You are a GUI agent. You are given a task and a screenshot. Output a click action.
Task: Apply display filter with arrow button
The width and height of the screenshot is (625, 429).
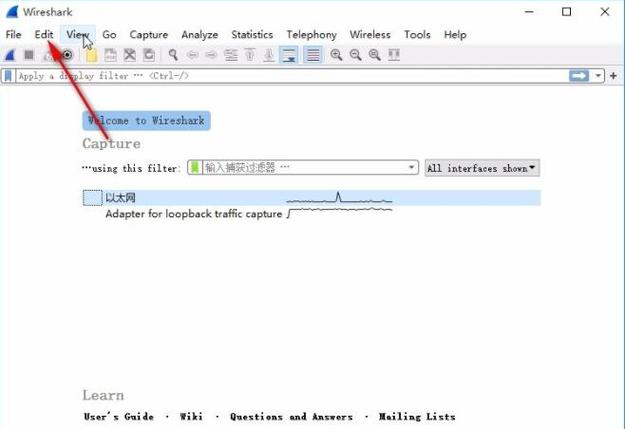tap(579, 76)
